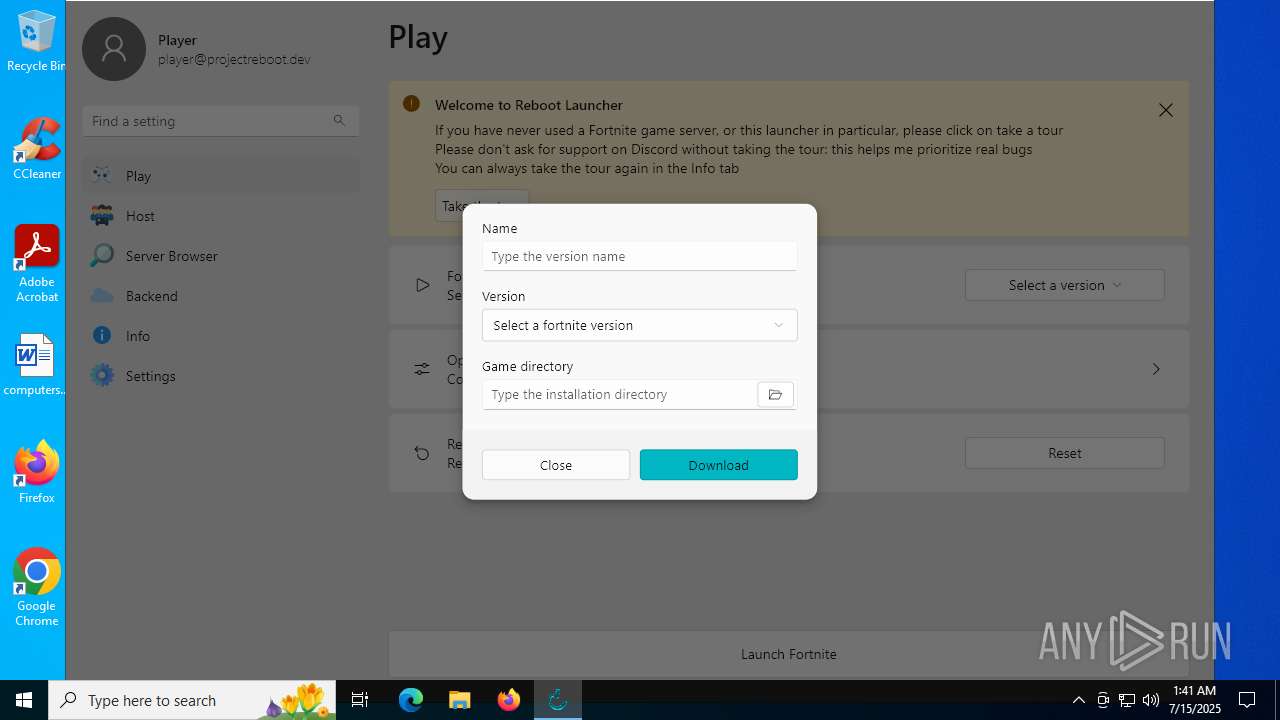Click the Download button
The image size is (1280, 720).
[x=718, y=465]
